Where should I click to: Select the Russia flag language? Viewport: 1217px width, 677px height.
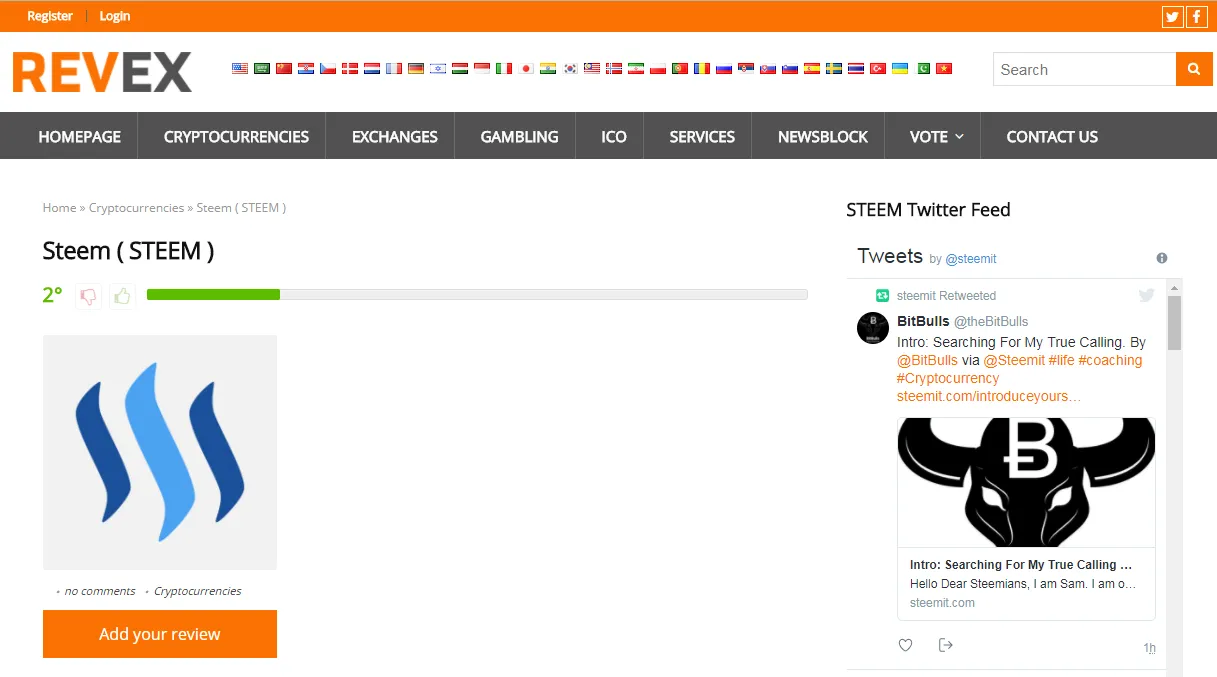[x=724, y=69]
